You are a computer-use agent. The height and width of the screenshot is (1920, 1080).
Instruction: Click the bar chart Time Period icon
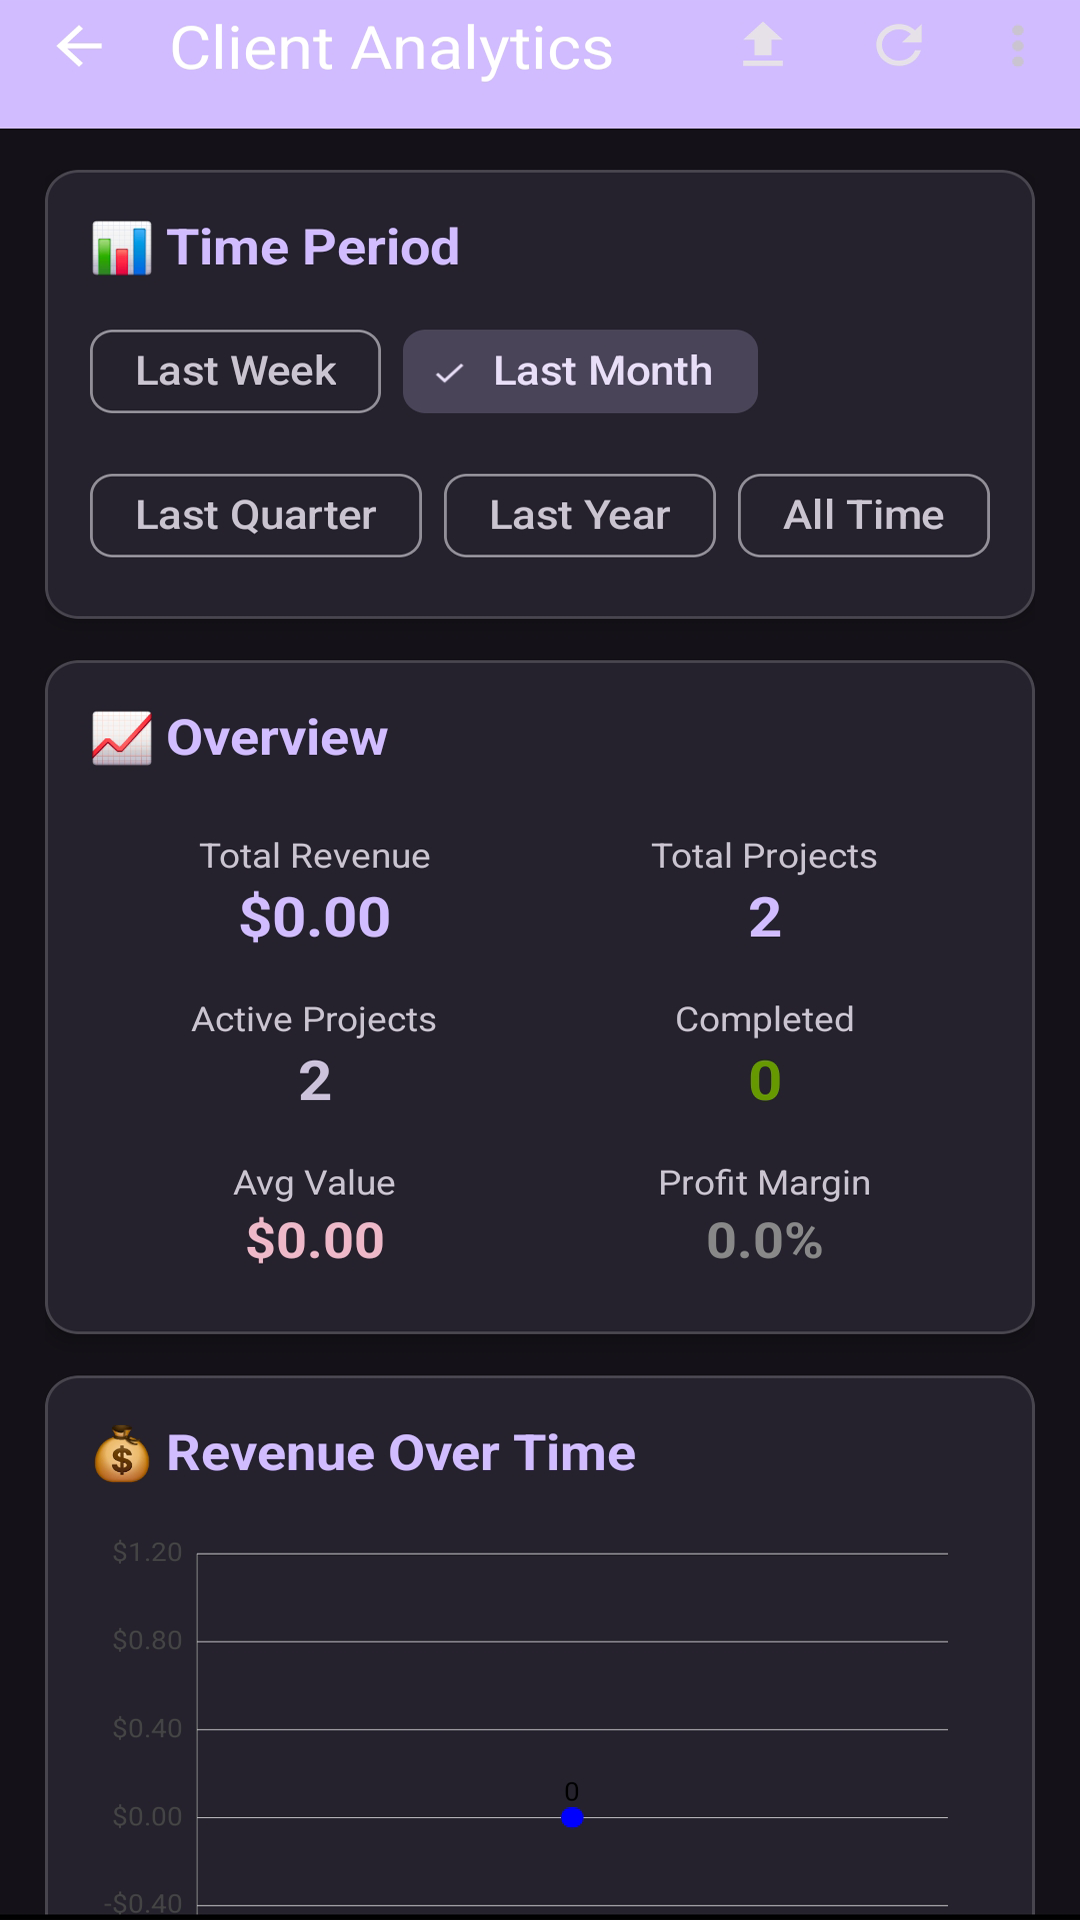(122, 248)
